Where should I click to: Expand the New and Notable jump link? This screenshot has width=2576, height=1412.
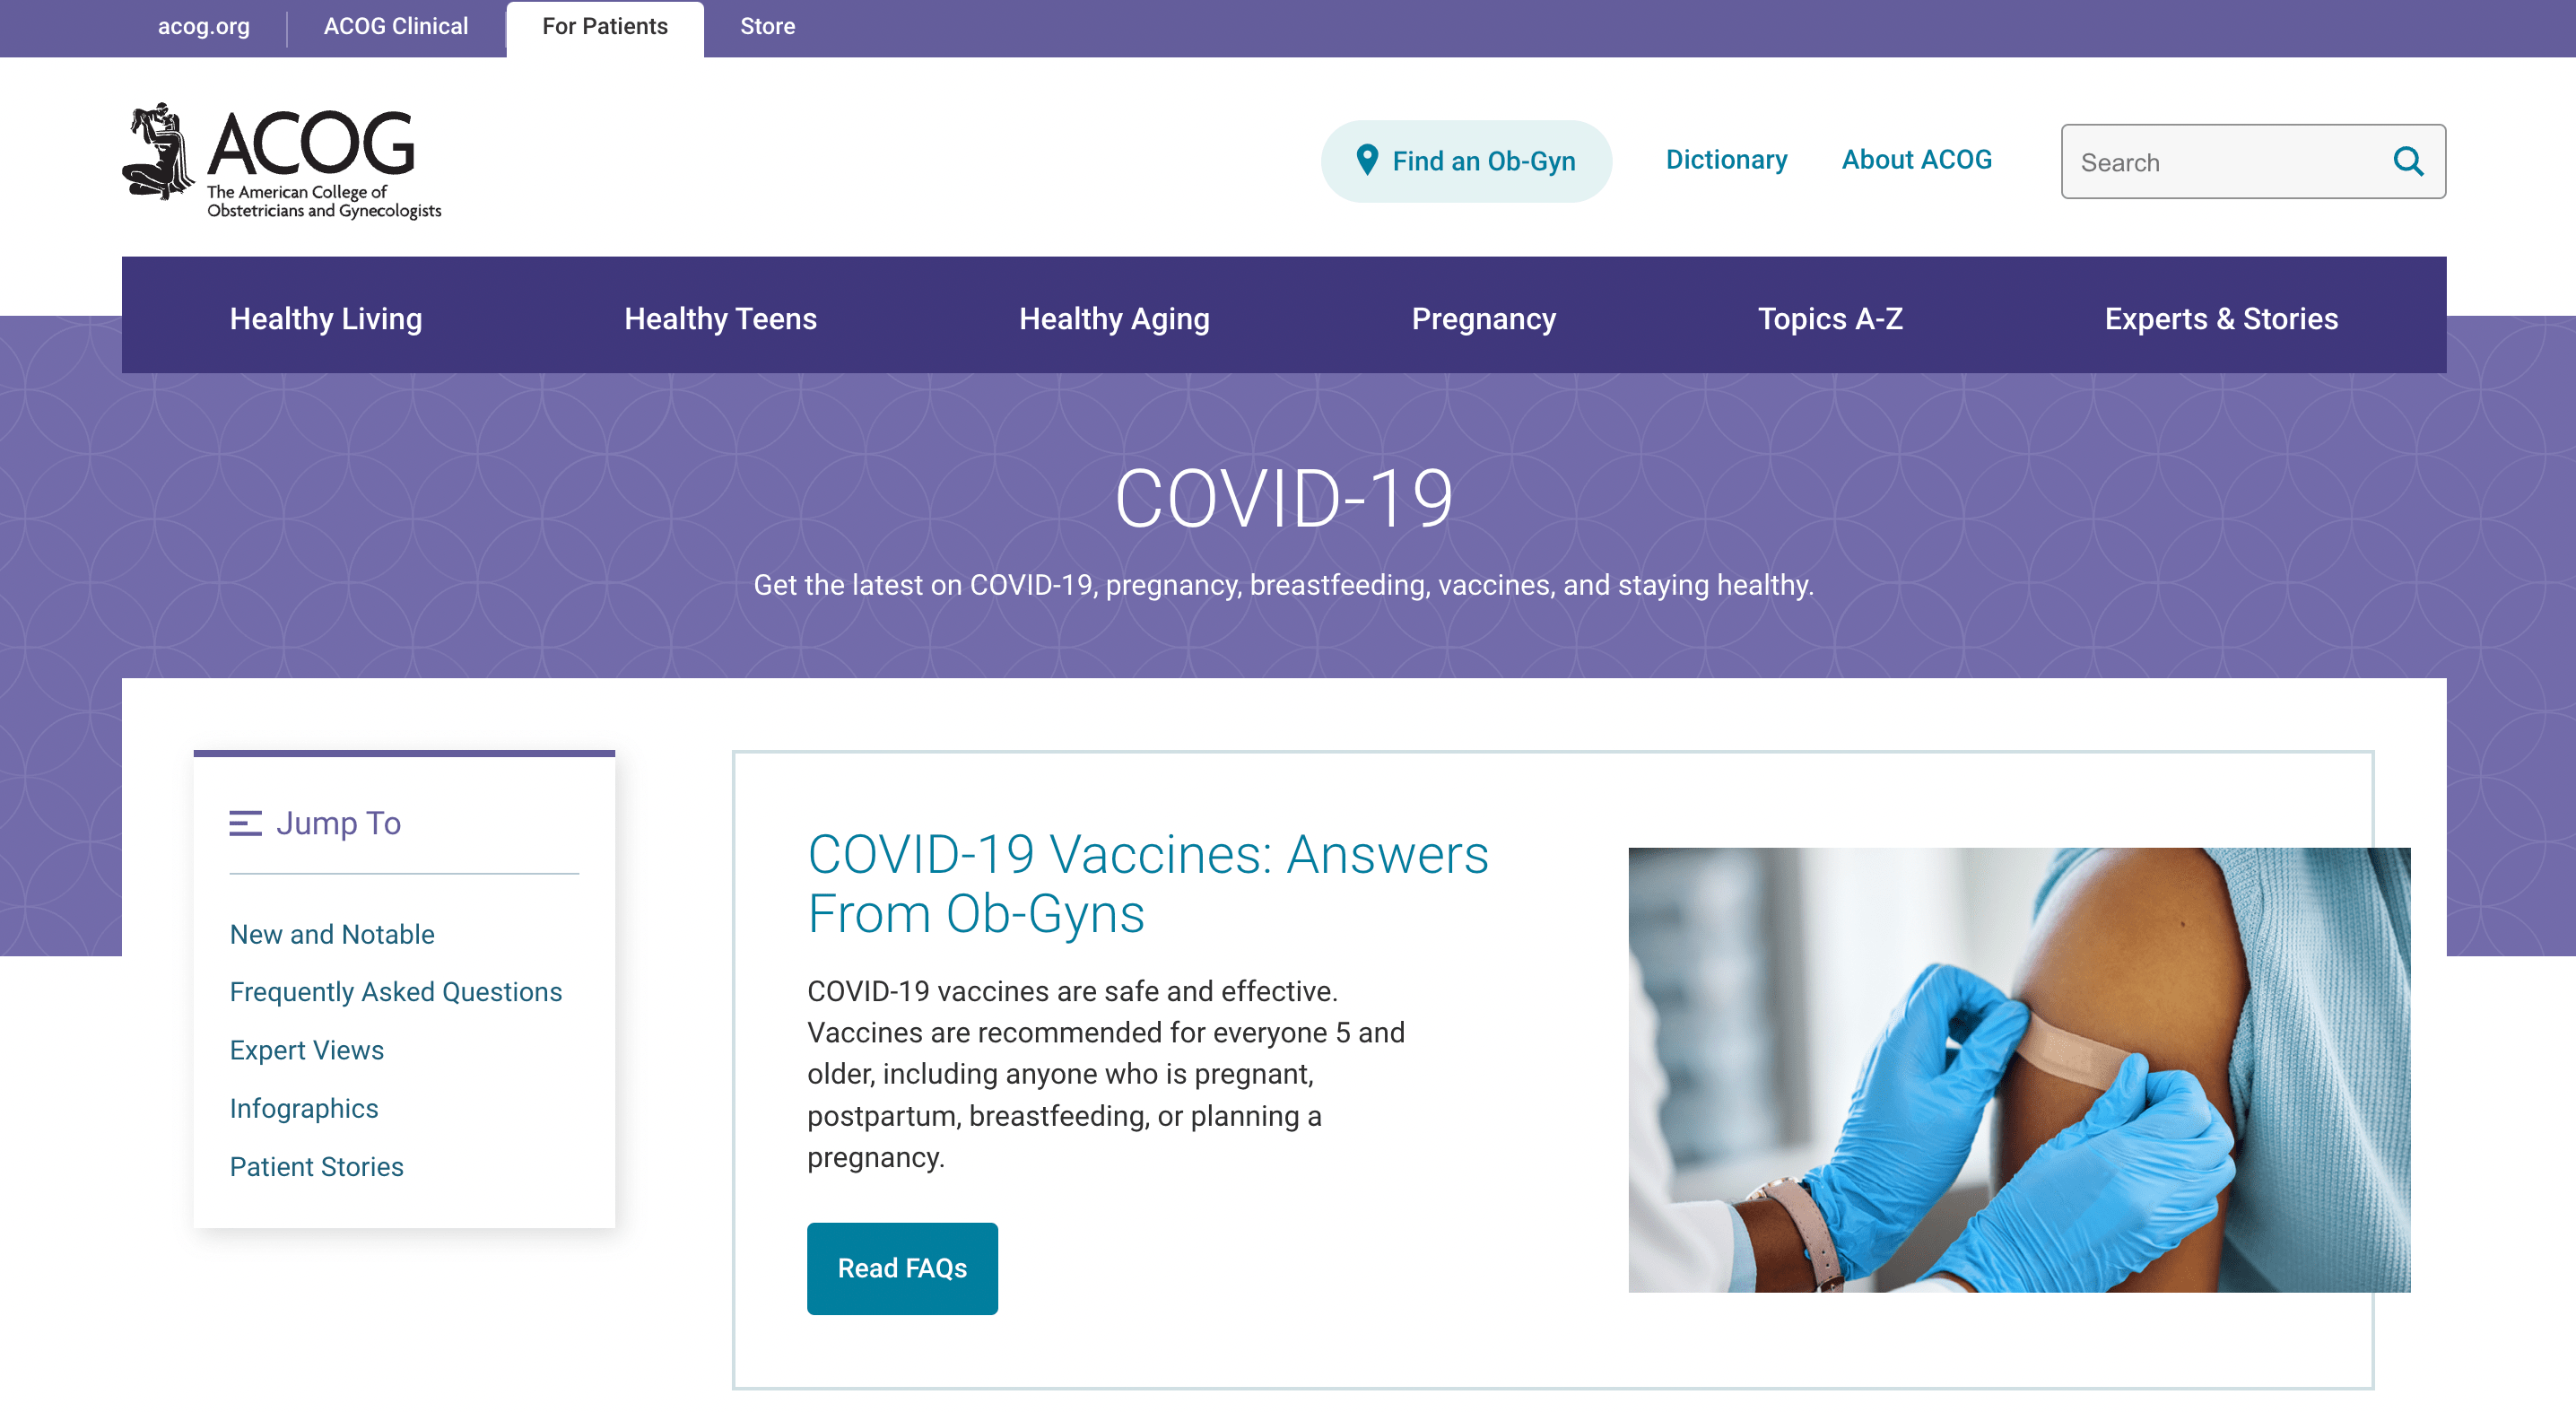(x=332, y=934)
